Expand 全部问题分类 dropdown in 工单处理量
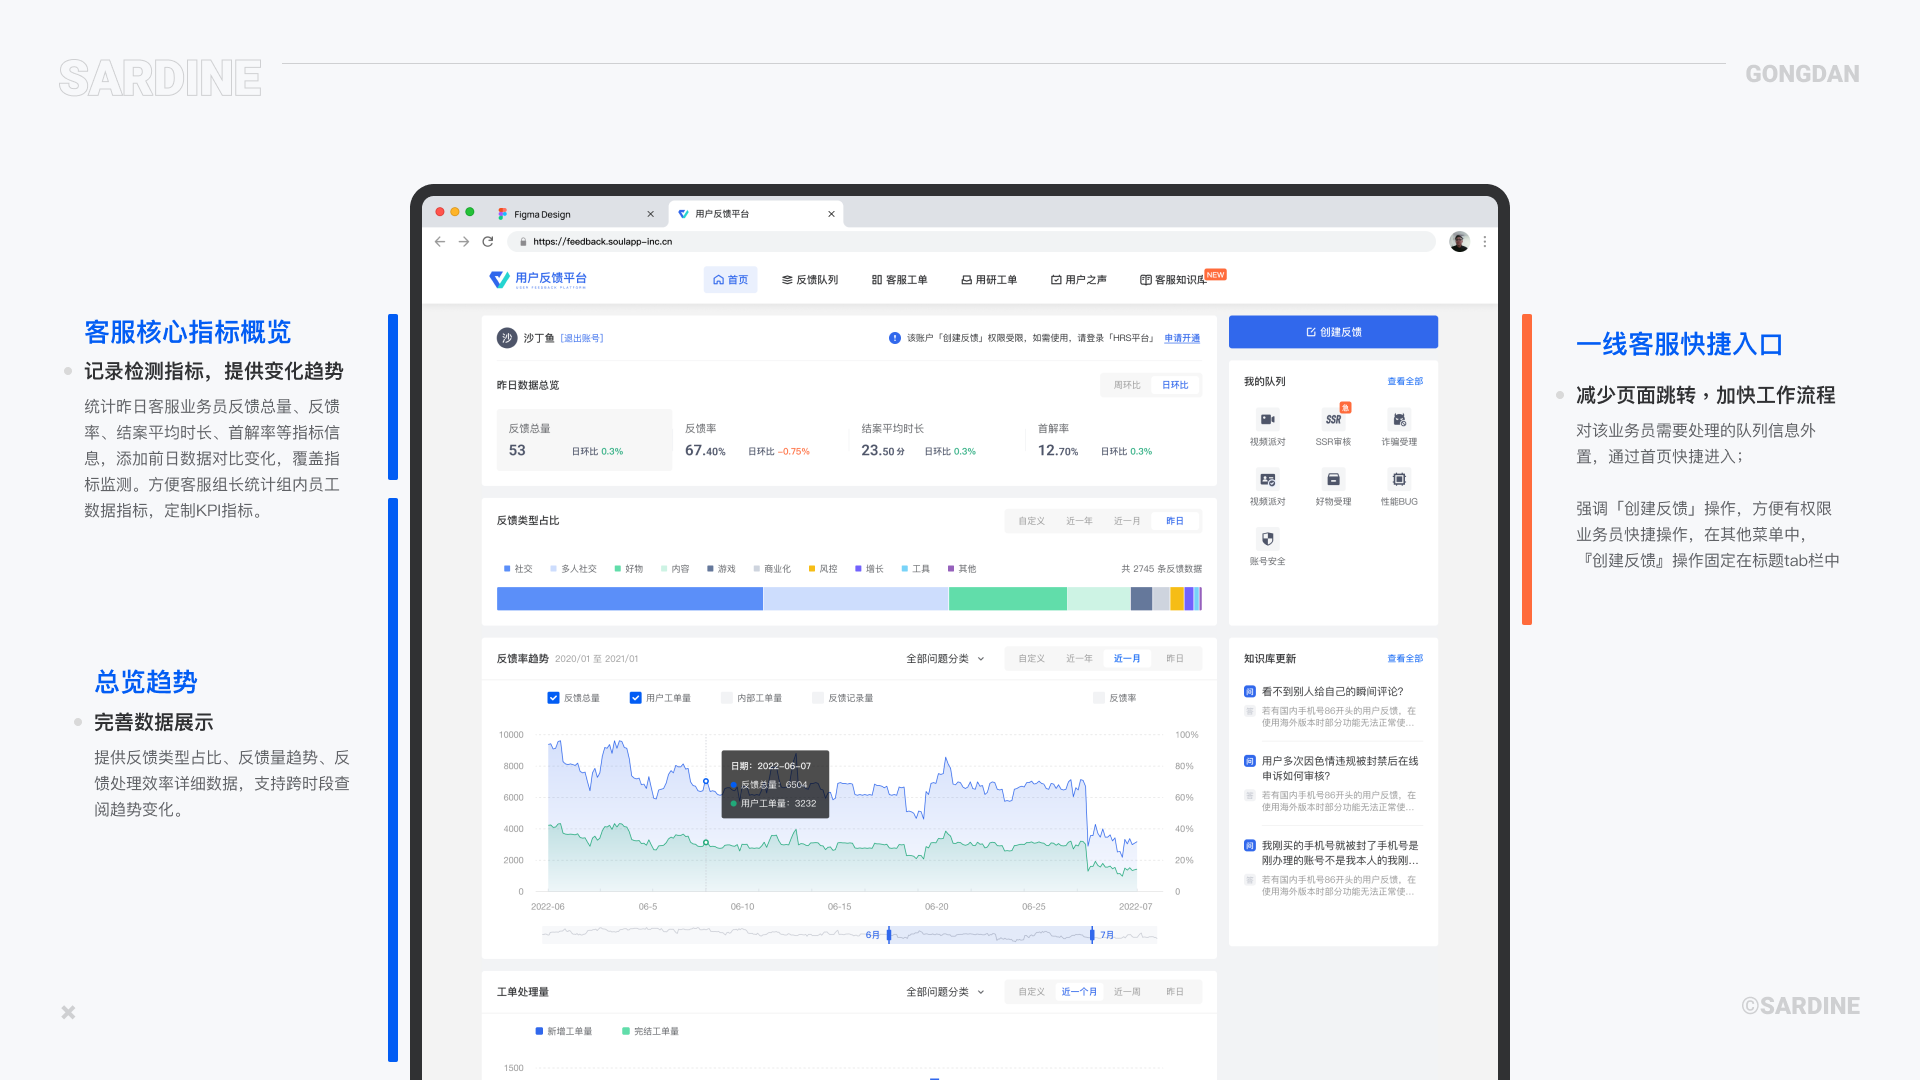Screen dimensions: 1920x1080 tap(945, 992)
